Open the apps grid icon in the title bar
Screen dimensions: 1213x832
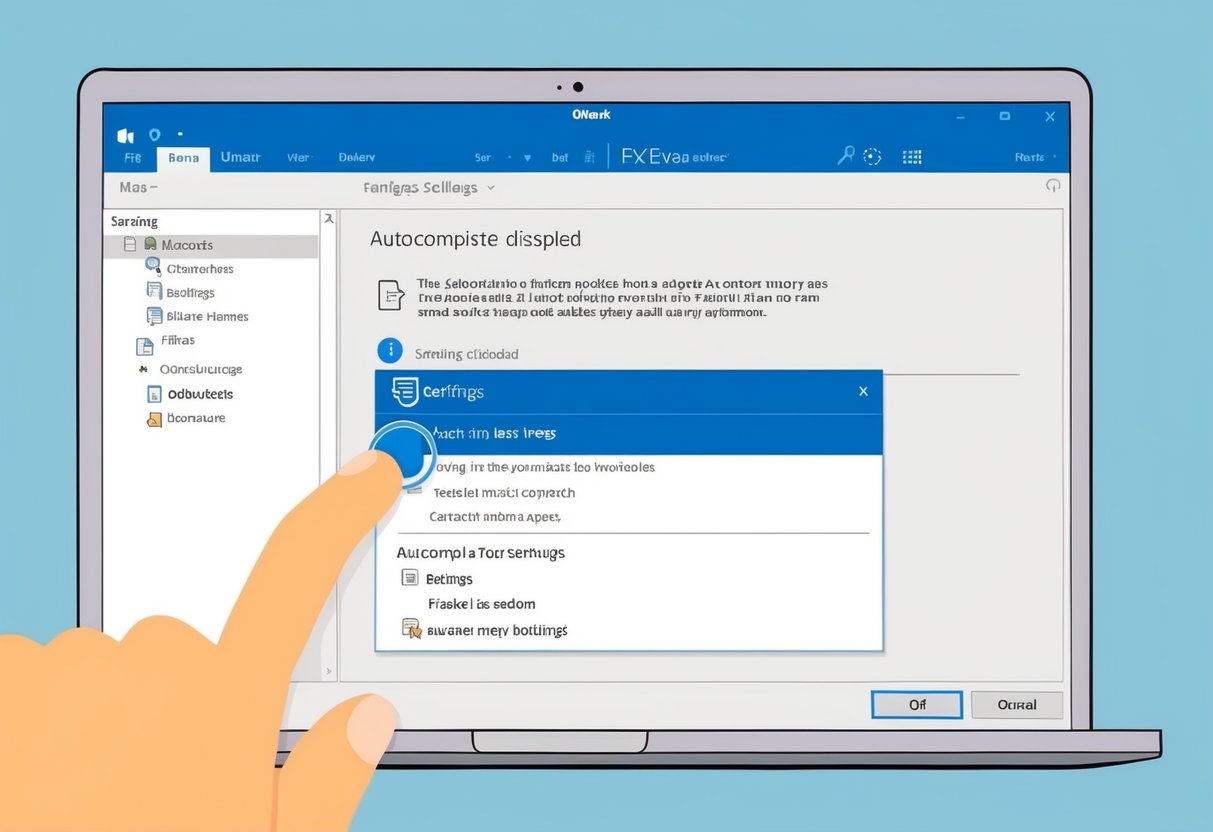click(911, 156)
